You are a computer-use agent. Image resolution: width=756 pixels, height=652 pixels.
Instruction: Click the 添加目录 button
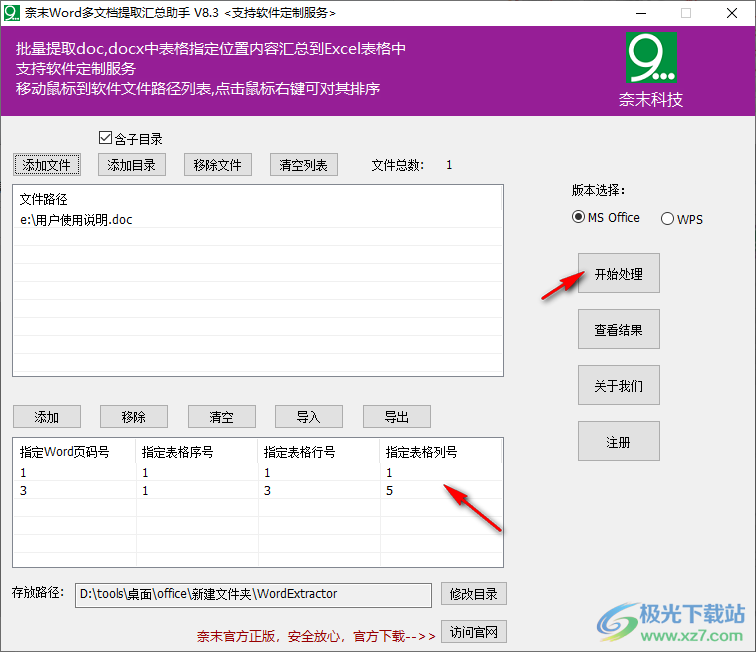click(132, 165)
